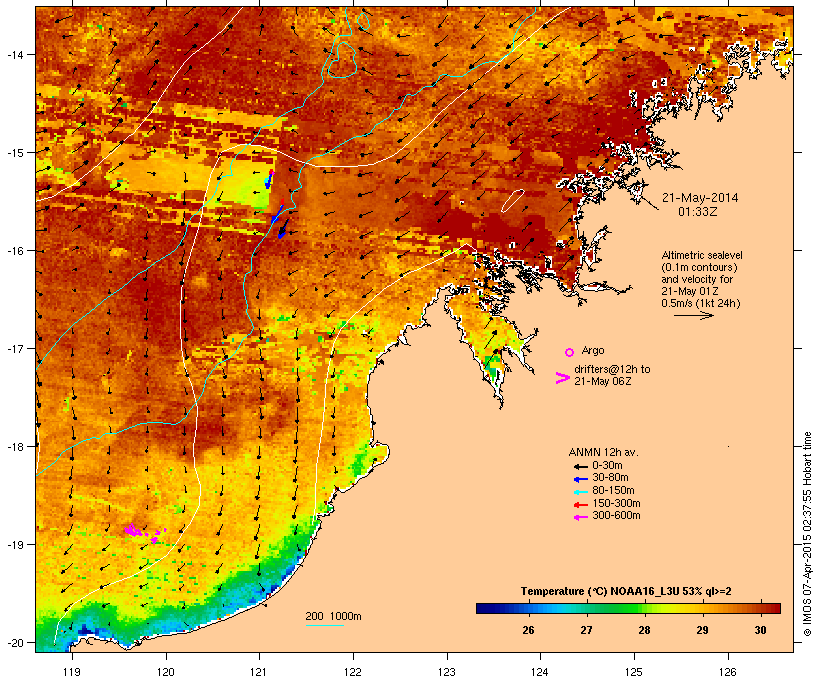The image size is (820, 680).
Task: Click the magenta Argo circle symbol
Action: [570, 352]
